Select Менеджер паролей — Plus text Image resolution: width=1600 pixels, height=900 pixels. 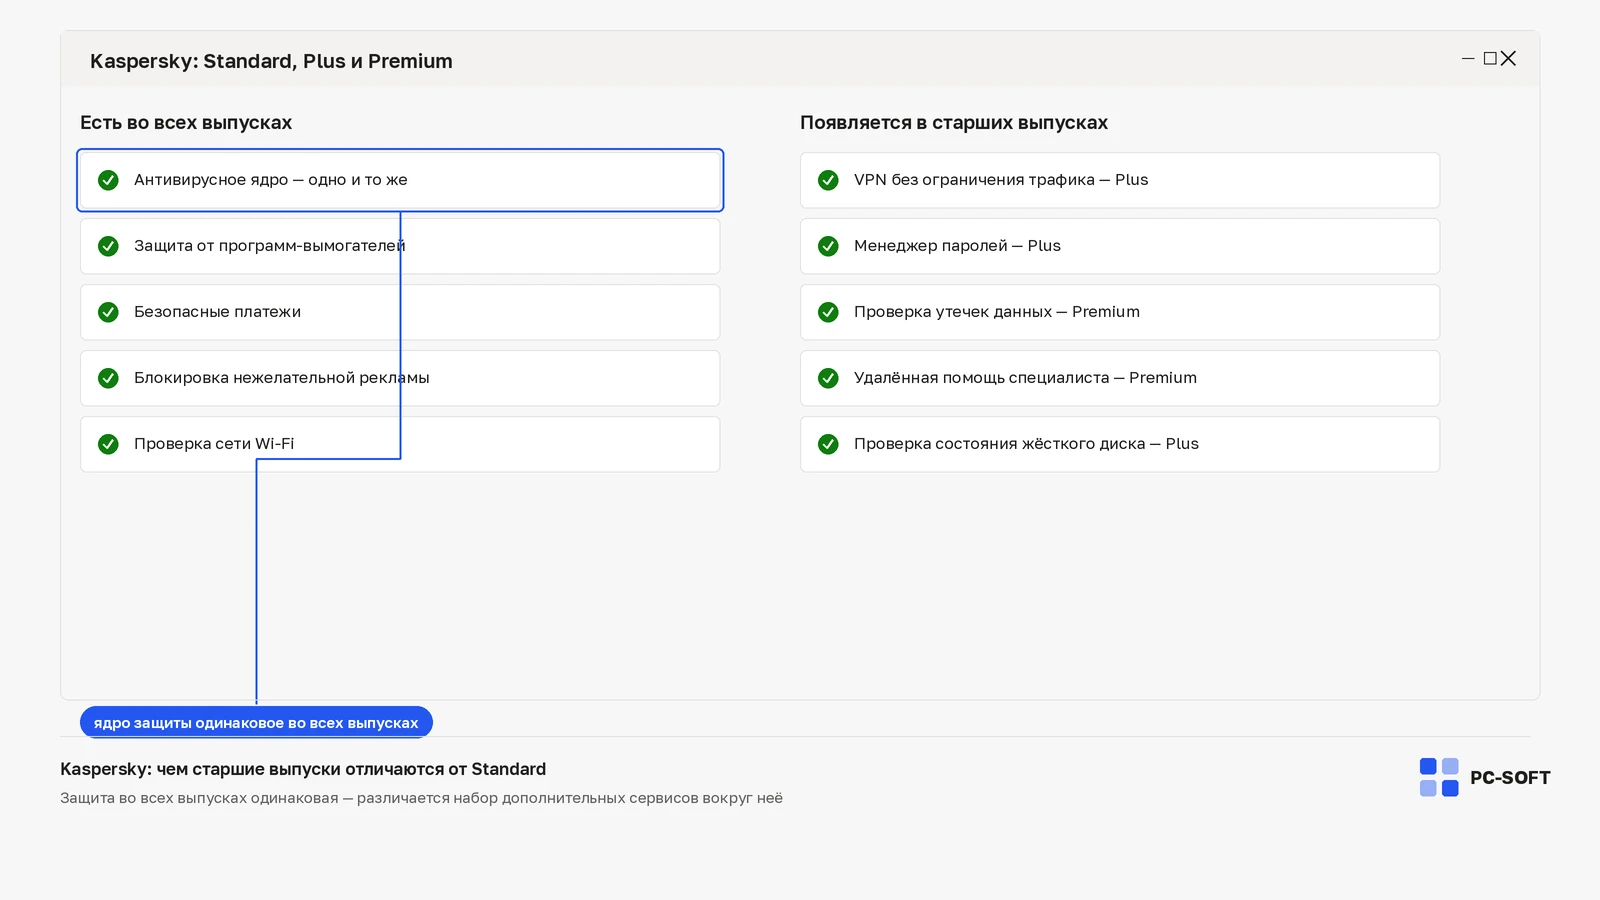(x=957, y=246)
